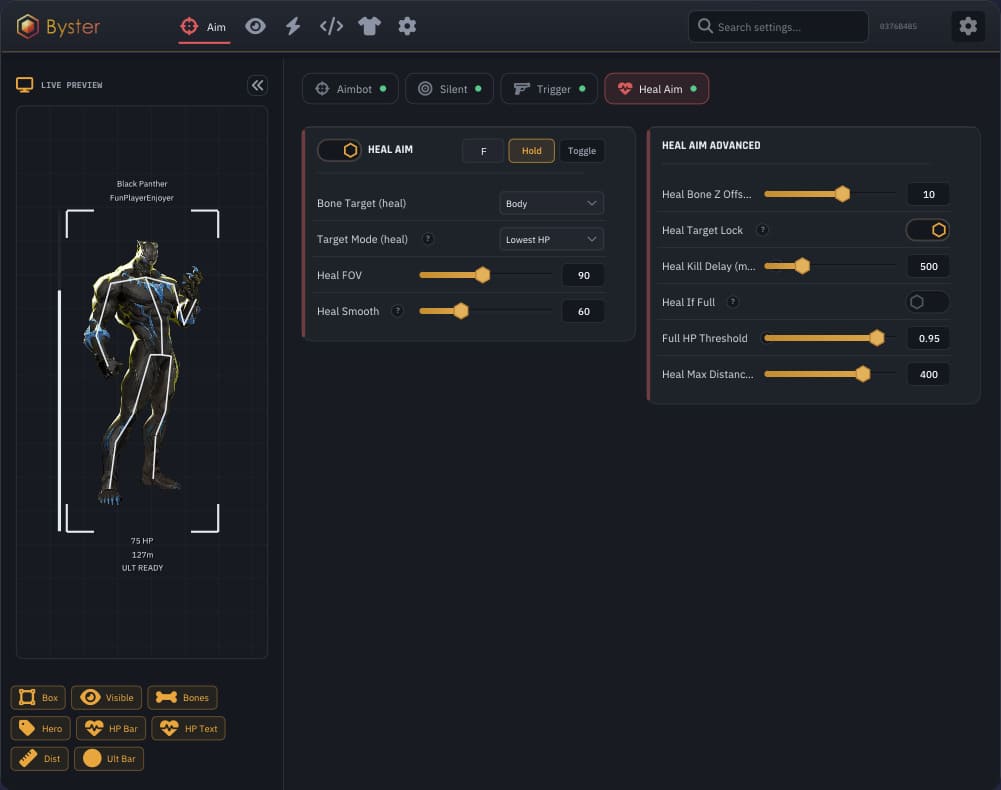Click the '127m' distance preview text
The width and height of the screenshot is (1001, 790).
coord(142,554)
